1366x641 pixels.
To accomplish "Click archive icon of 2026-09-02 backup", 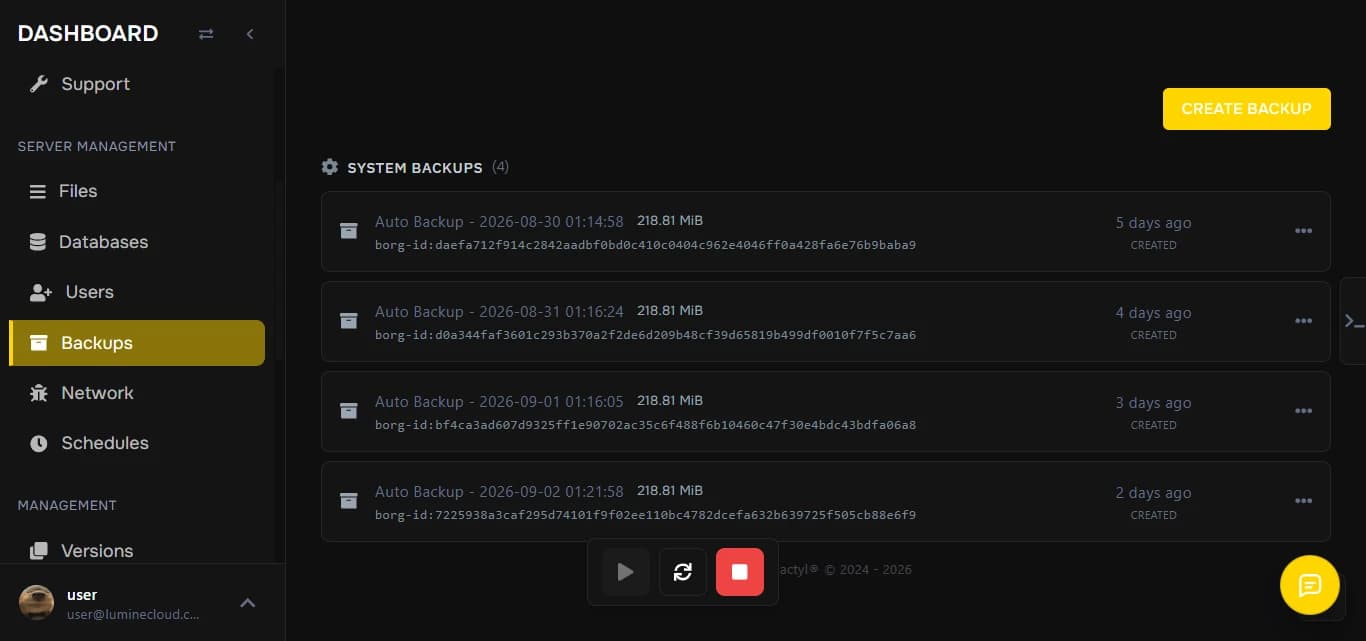I will pyautogui.click(x=349, y=501).
